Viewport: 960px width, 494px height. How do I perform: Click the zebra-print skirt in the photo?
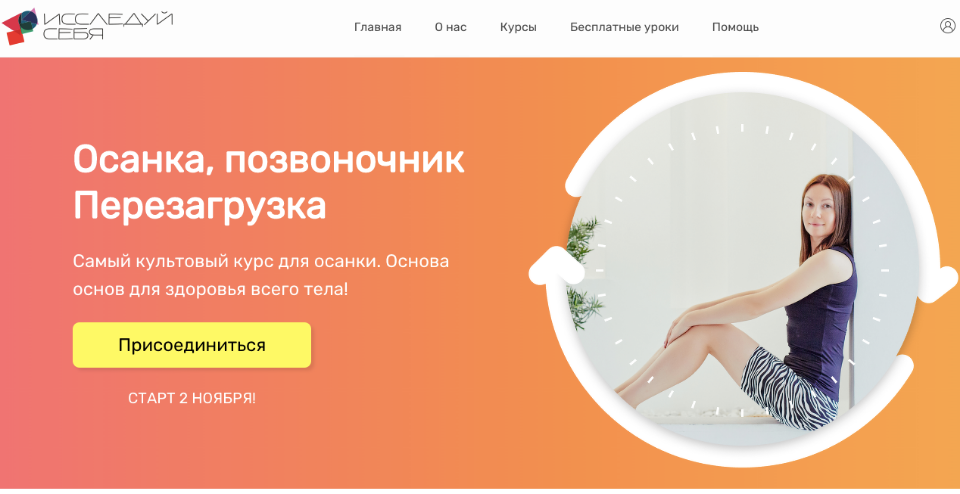point(787,387)
